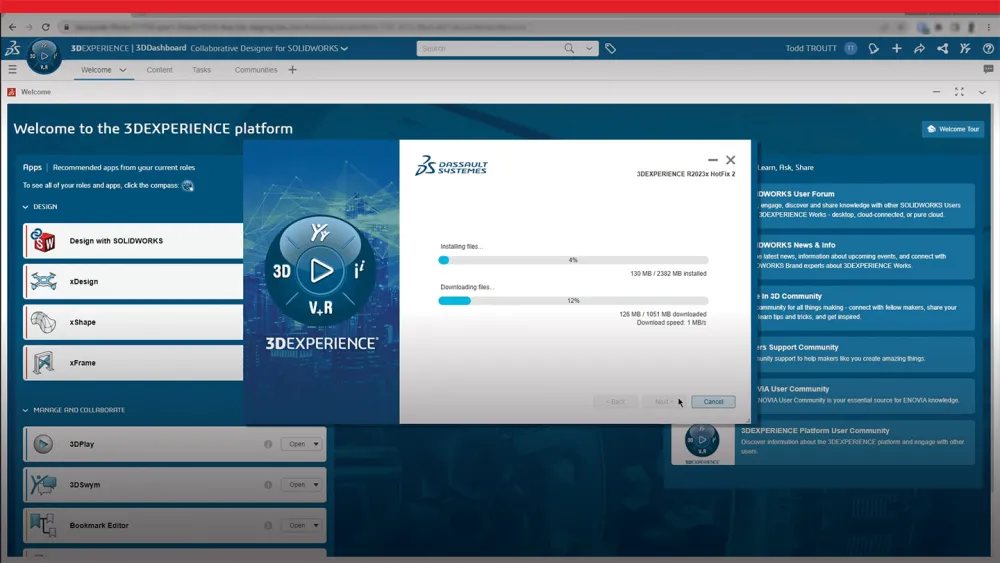Click the 3DPlay app icon

click(43, 444)
